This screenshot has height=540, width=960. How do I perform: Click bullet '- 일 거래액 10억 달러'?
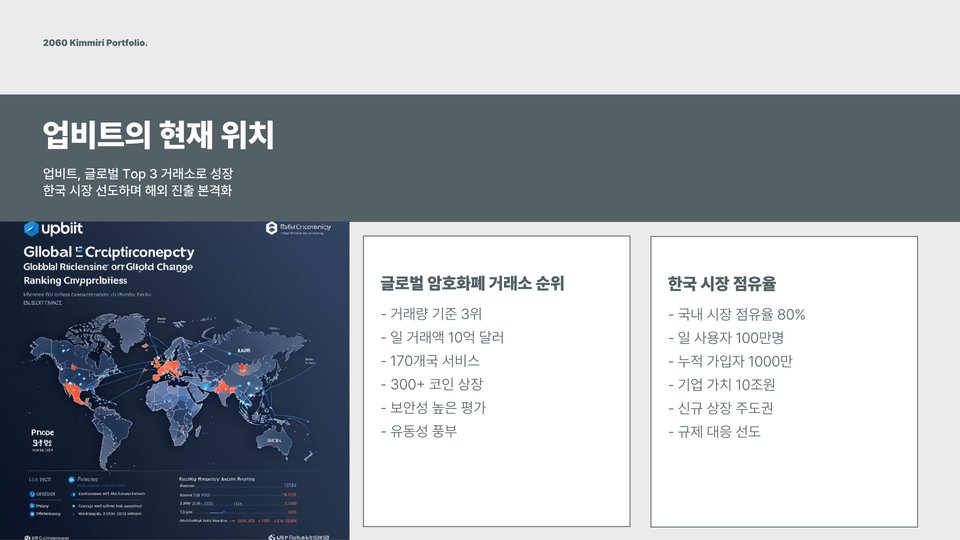(442, 337)
